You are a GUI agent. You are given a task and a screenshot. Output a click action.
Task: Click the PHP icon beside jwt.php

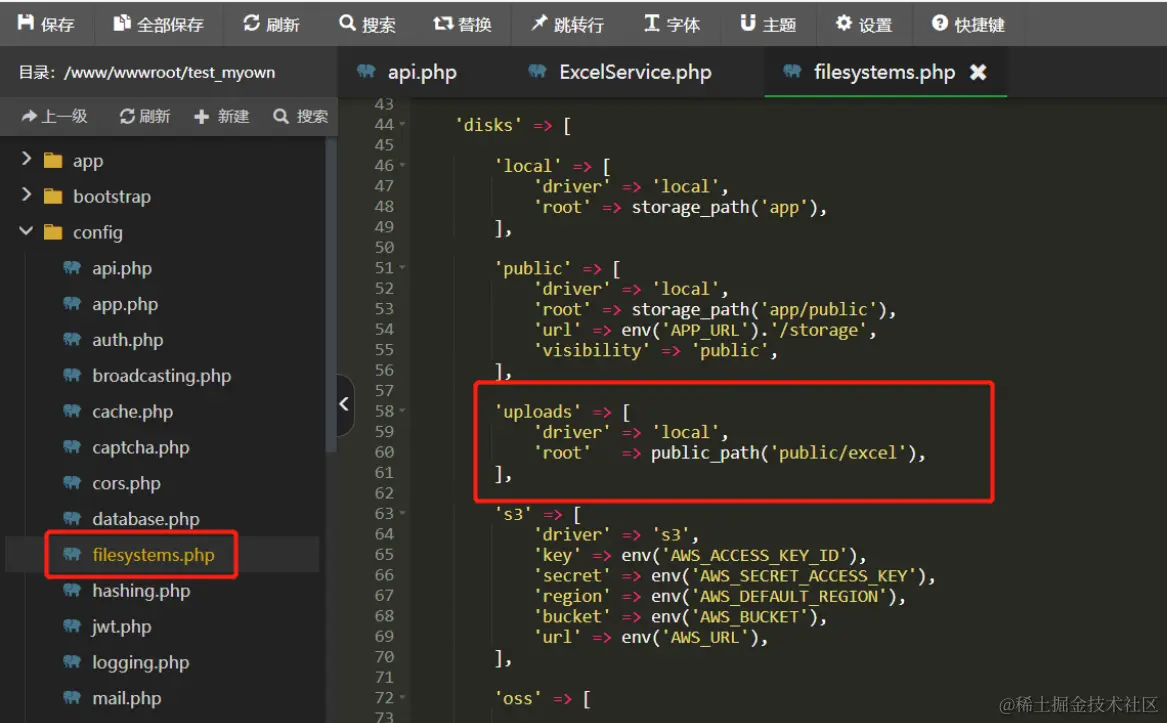(72, 625)
